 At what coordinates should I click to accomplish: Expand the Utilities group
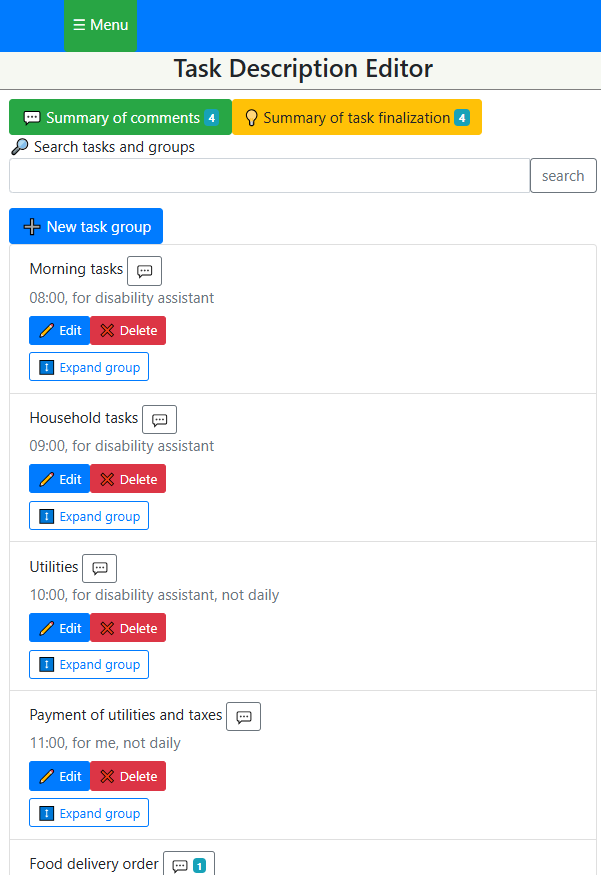[x=89, y=664]
